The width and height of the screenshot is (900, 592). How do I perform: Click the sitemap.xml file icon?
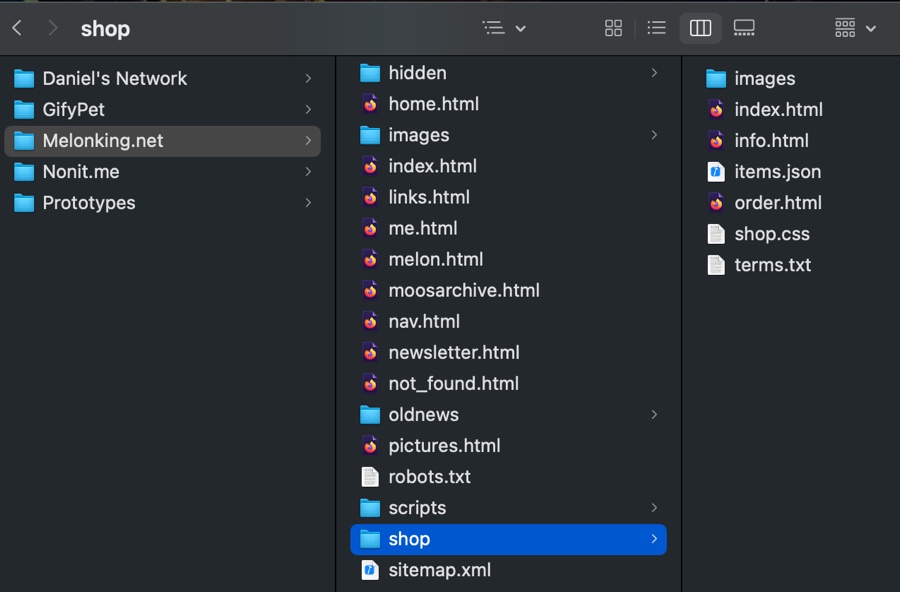pyautogui.click(x=370, y=570)
